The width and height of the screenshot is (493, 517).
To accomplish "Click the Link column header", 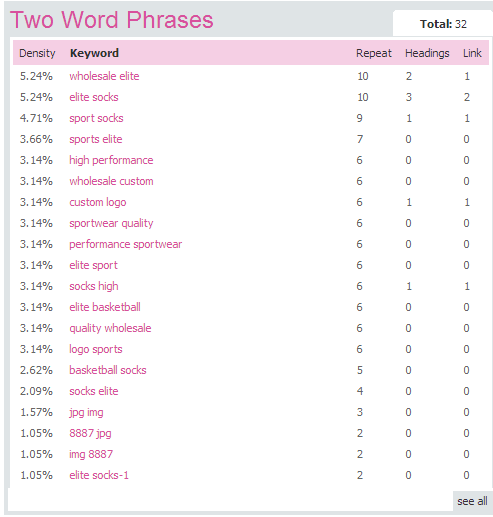I will tap(472, 53).
